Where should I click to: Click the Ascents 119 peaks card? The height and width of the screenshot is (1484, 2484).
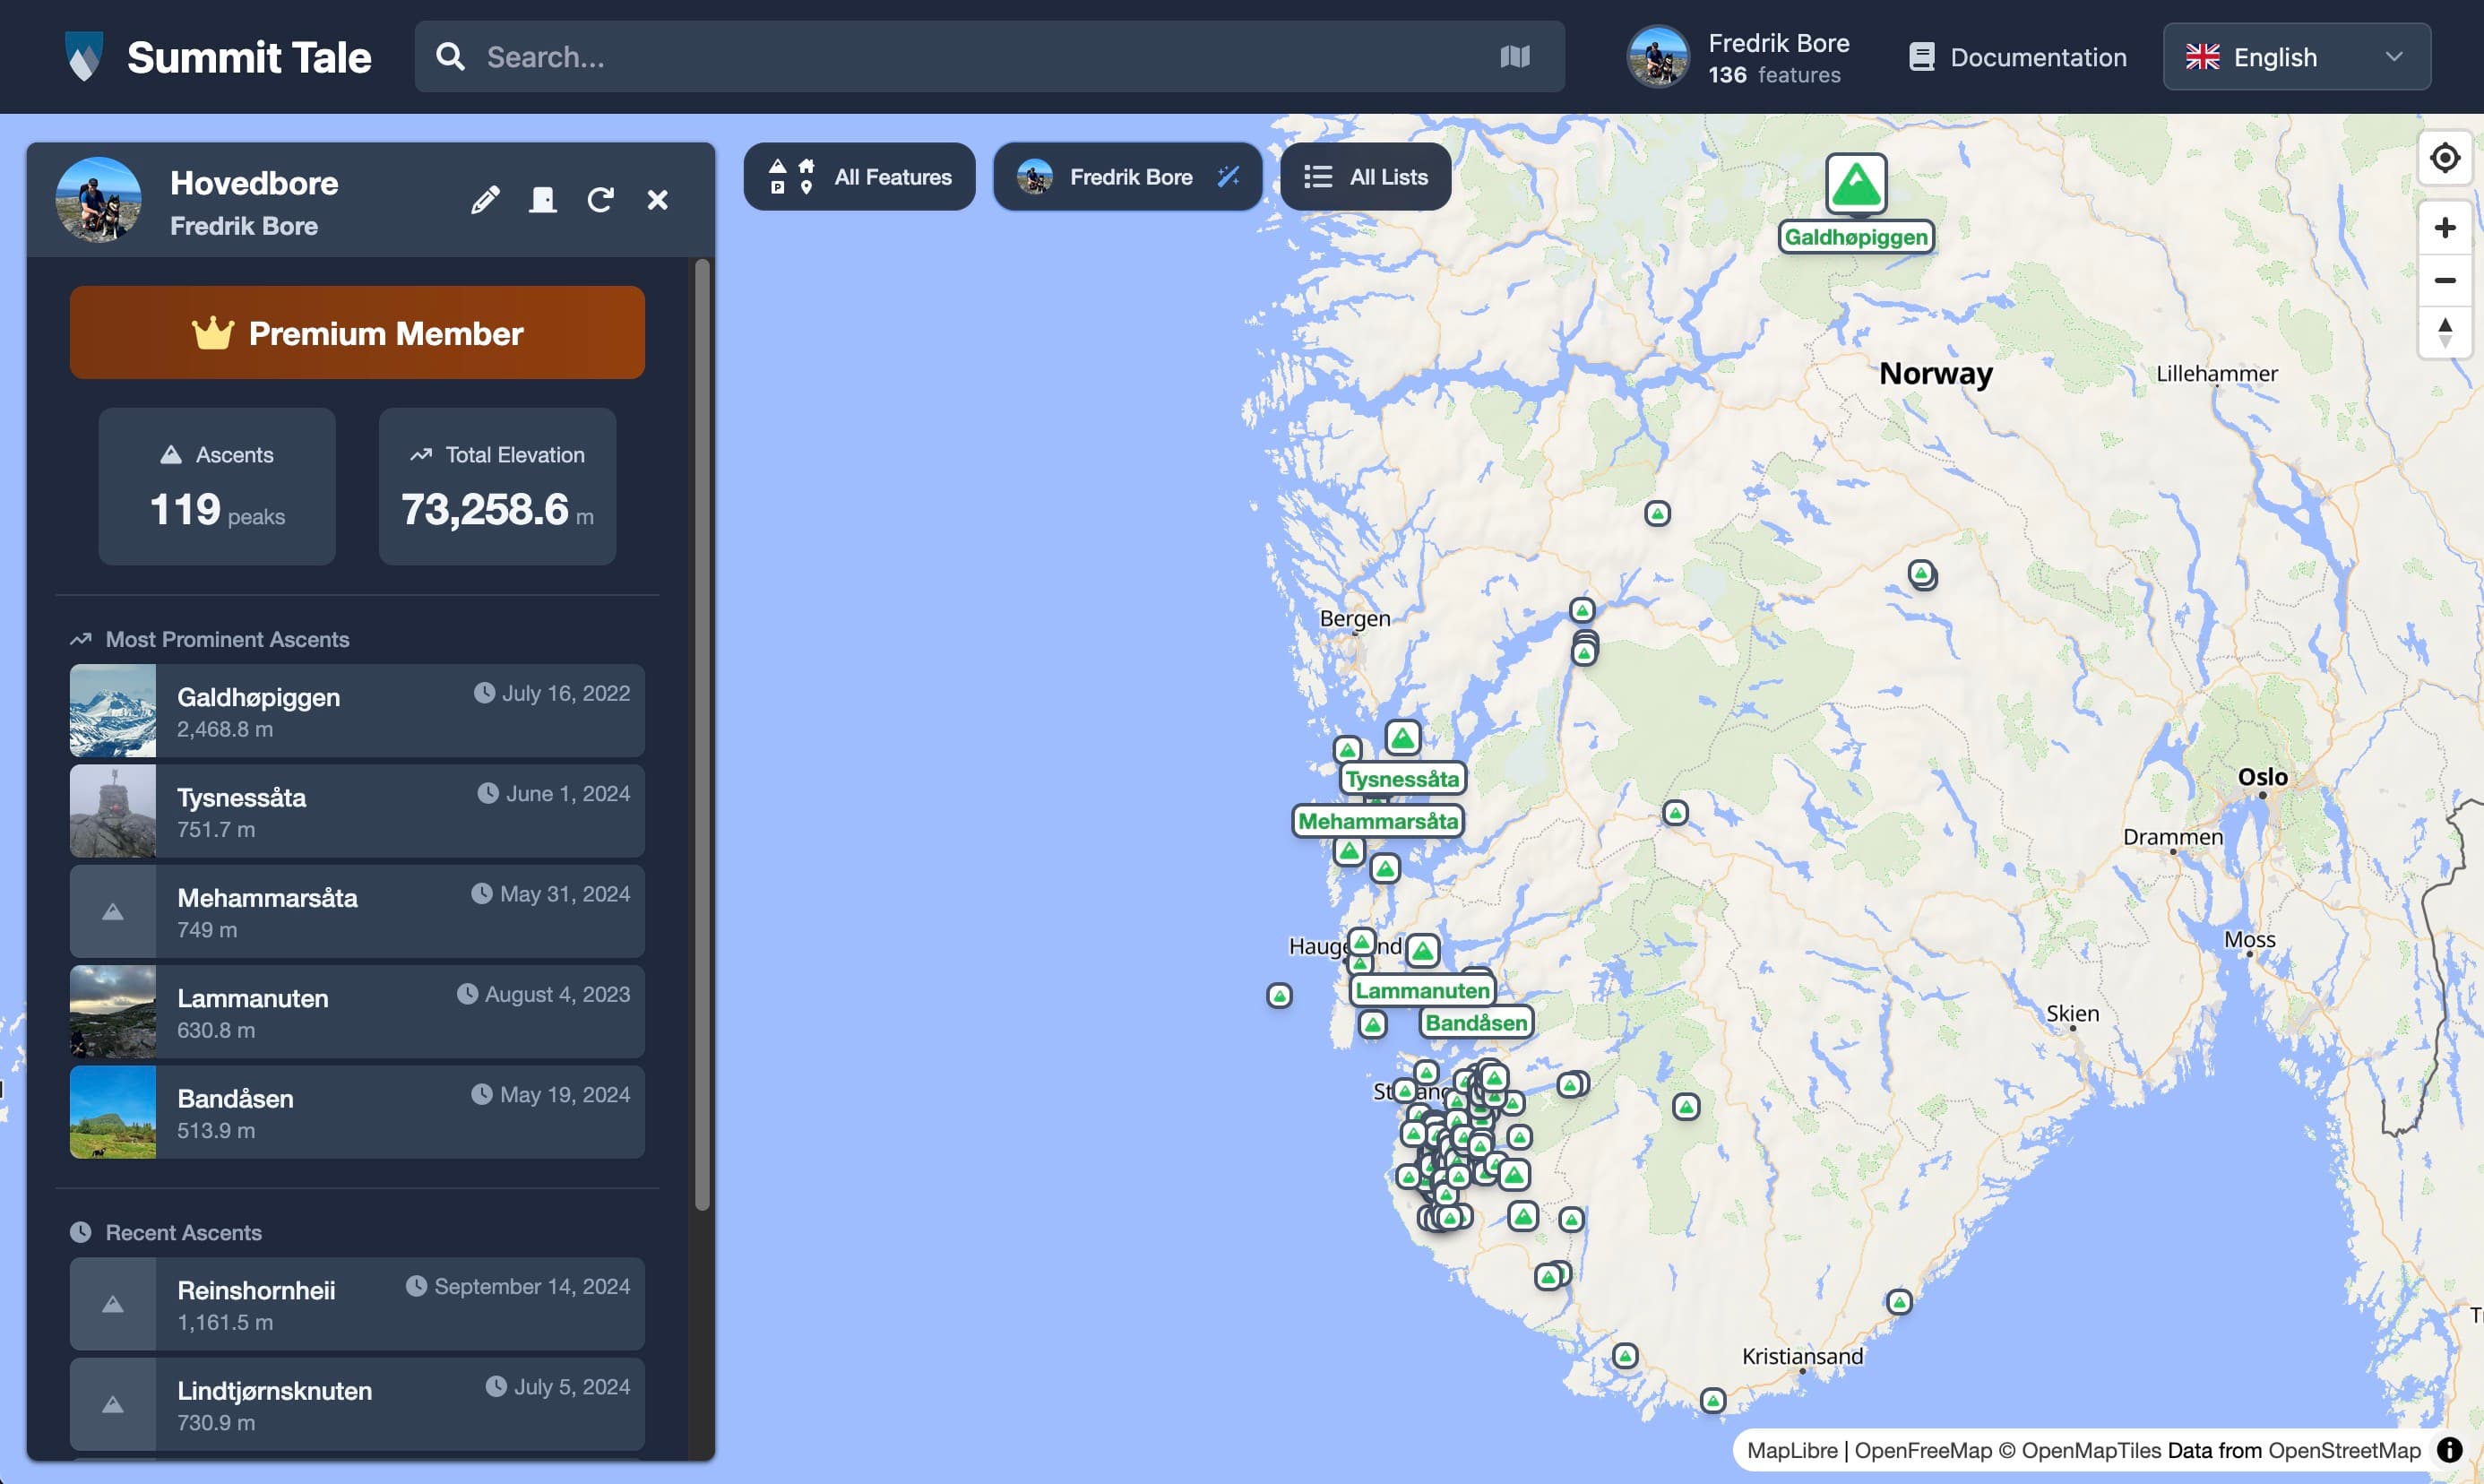(217, 486)
